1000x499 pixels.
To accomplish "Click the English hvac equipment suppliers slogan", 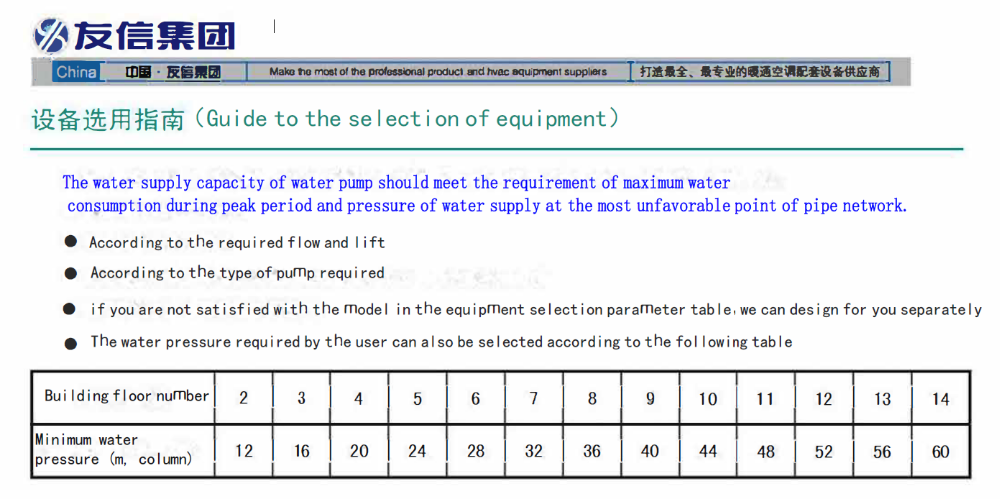I will (438, 72).
